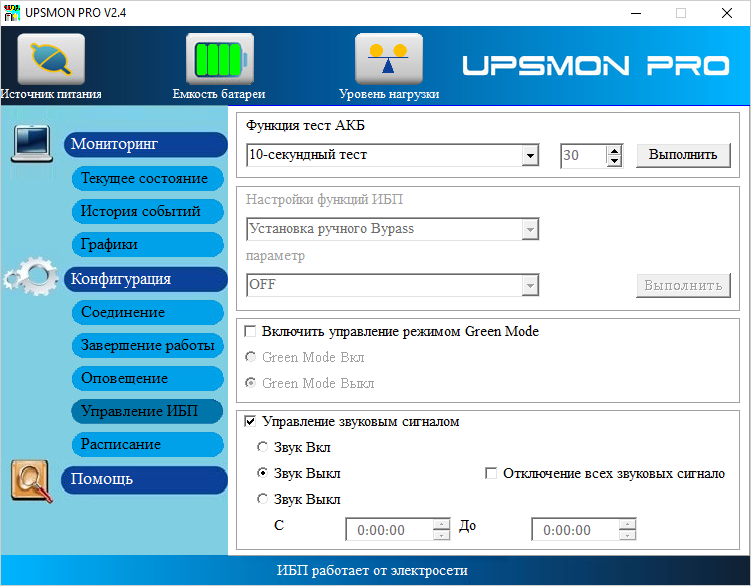Enable Green Mode control checkbox
Image resolution: width=751 pixels, height=586 pixels.
point(250,332)
